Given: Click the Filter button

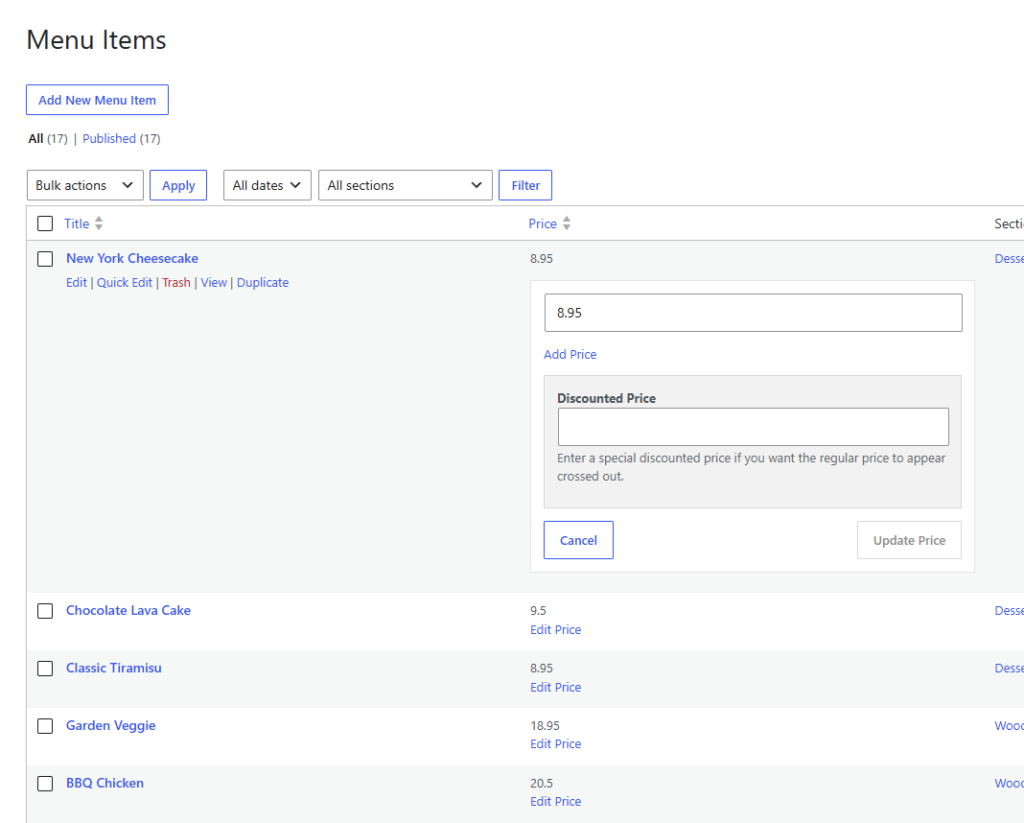Looking at the screenshot, I should [x=525, y=186].
